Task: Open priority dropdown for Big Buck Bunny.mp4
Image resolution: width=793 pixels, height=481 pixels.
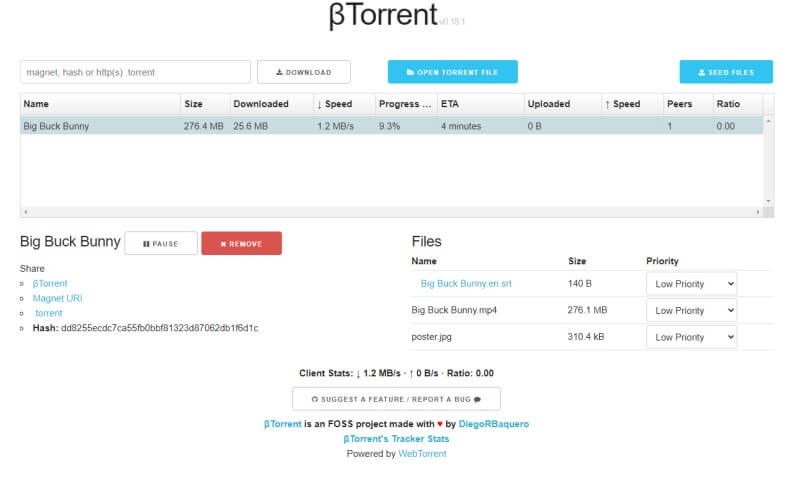Action: (x=691, y=311)
